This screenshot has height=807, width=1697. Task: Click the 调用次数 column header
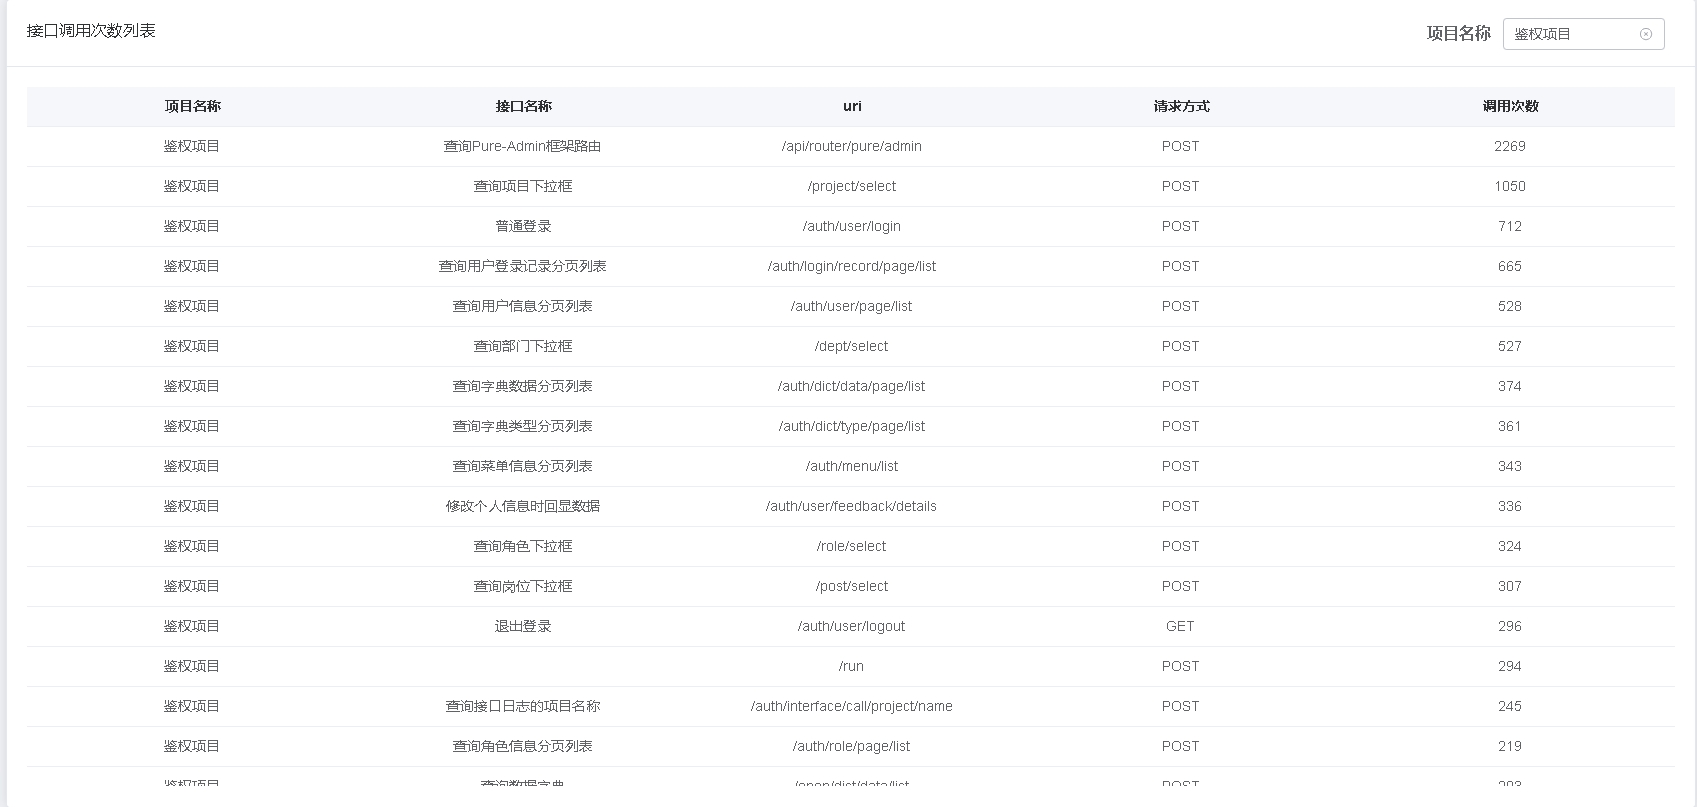coord(1510,106)
